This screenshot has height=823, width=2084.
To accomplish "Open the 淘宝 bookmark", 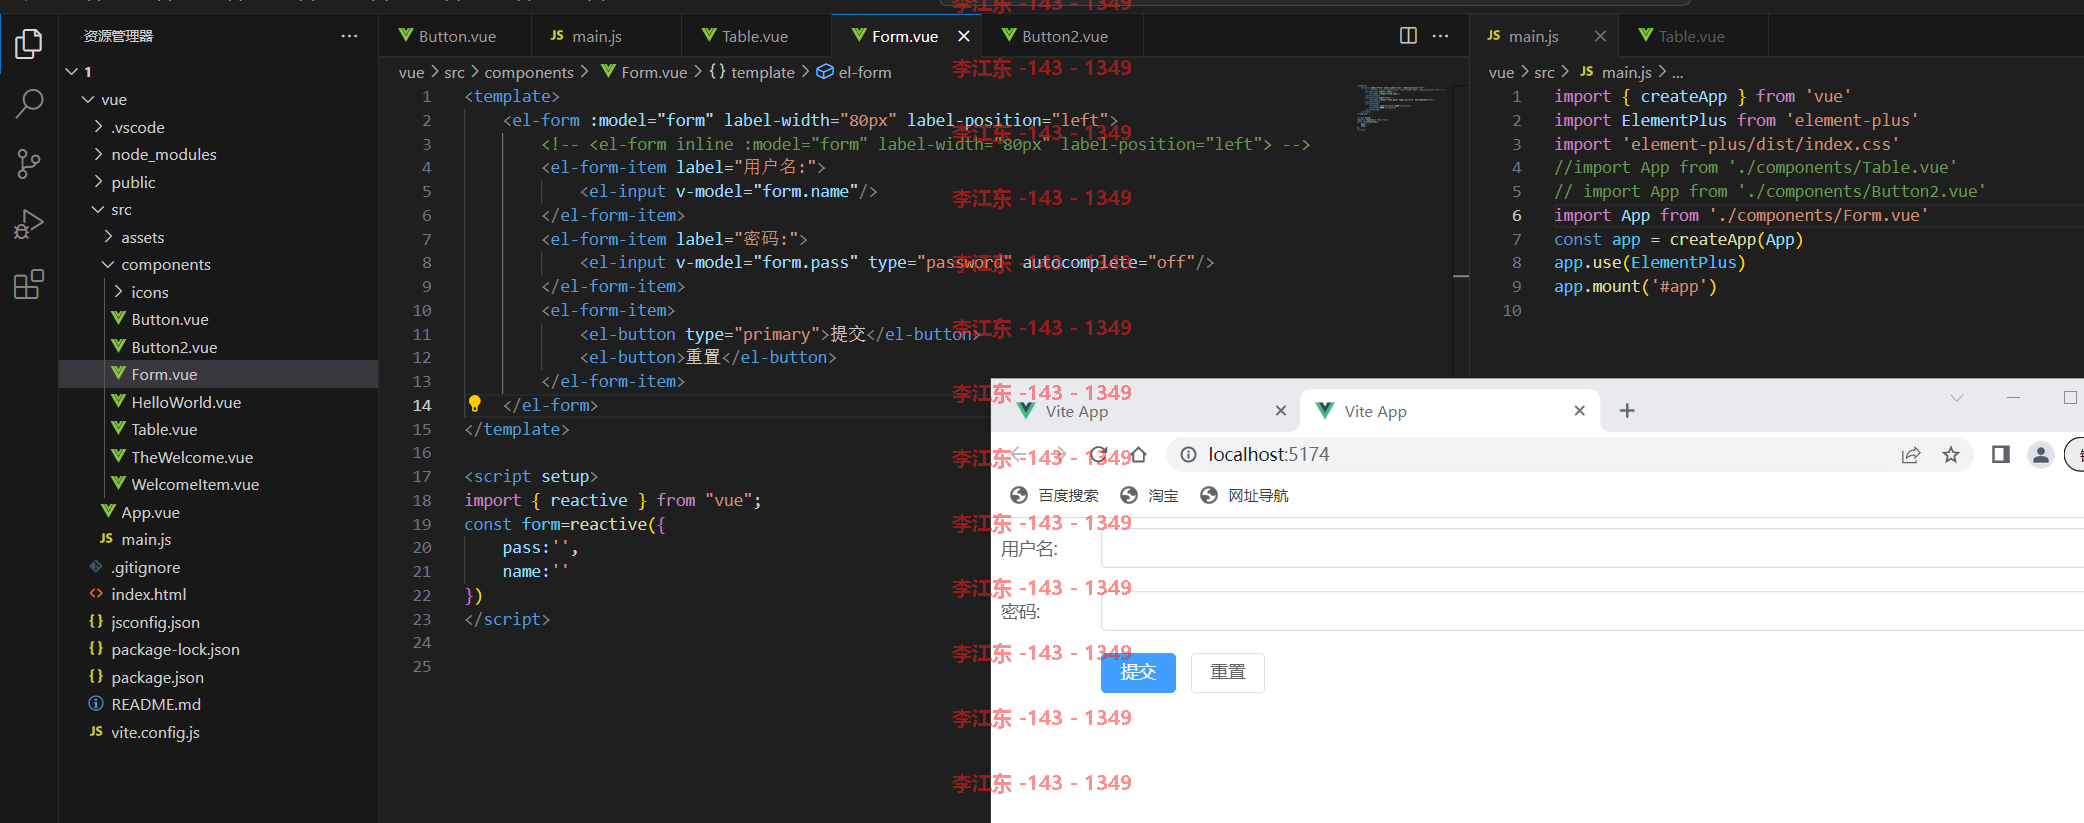I will click(1149, 495).
